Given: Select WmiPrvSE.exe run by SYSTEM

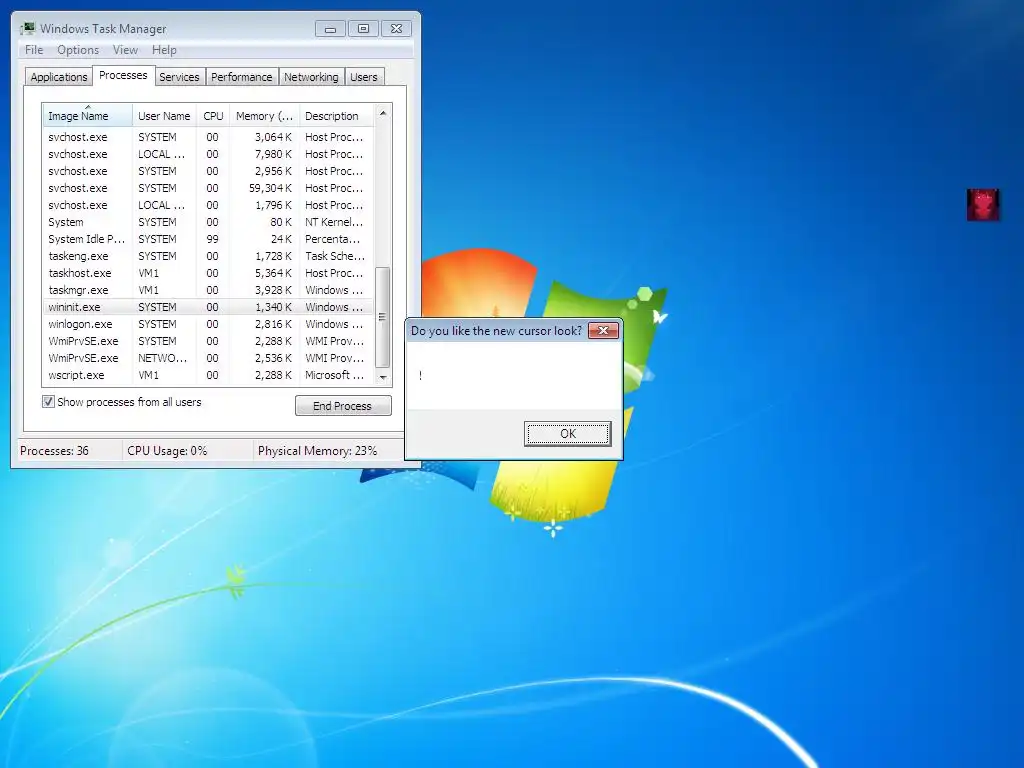Looking at the screenshot, I should pos(208,341).
